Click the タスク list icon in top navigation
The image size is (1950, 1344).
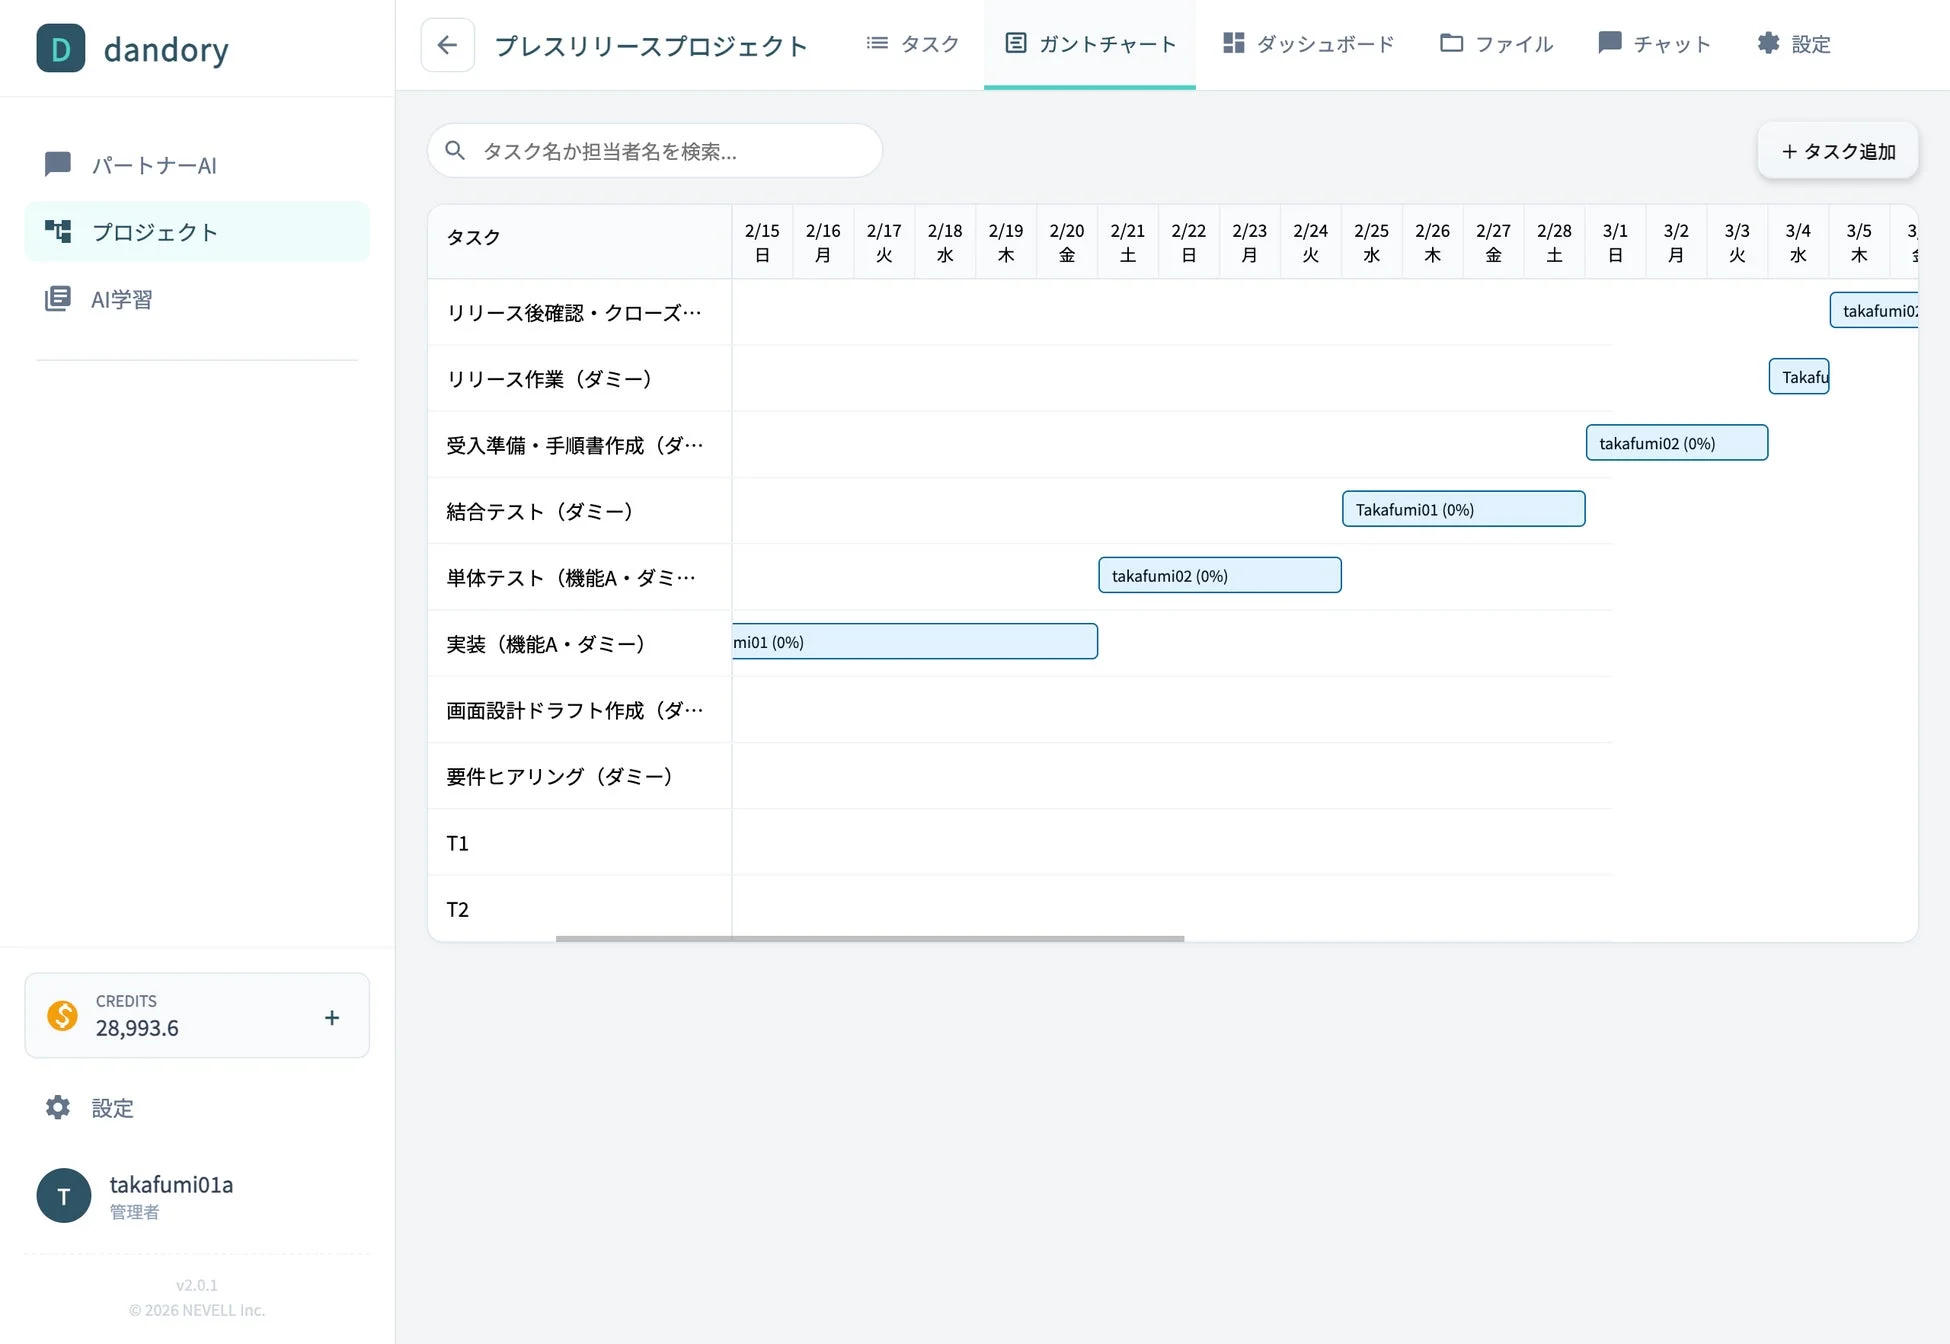pyautogui.click(x=876, y=43)
